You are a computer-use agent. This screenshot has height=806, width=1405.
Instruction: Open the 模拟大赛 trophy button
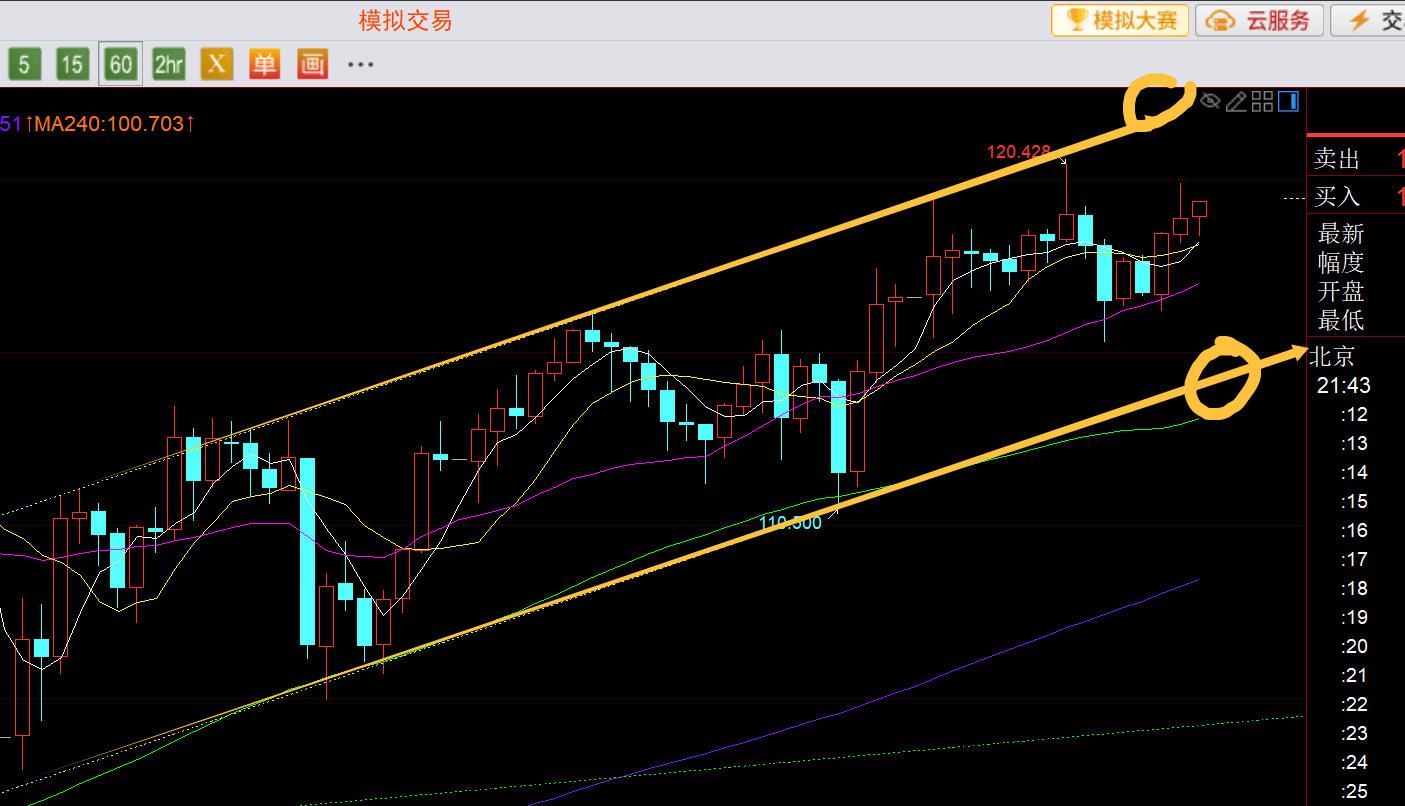pyautogui.click(x=1120, y=20)
